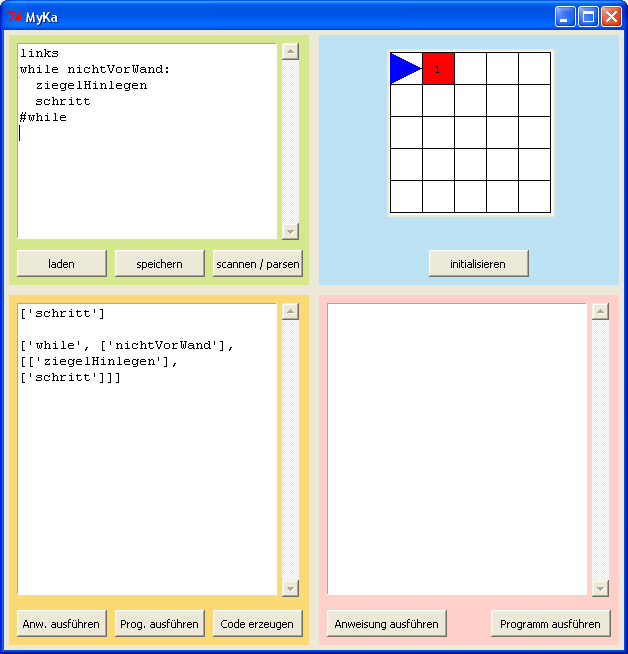Viewport: 628px width, 654px height.
Task: Click inside the empty pink text area
Action: coord(457,450)
